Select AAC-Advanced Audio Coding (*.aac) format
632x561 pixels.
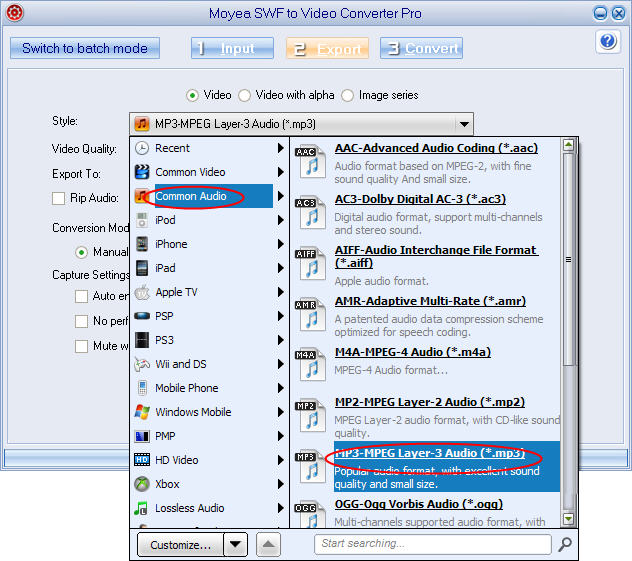coord(436,148)
